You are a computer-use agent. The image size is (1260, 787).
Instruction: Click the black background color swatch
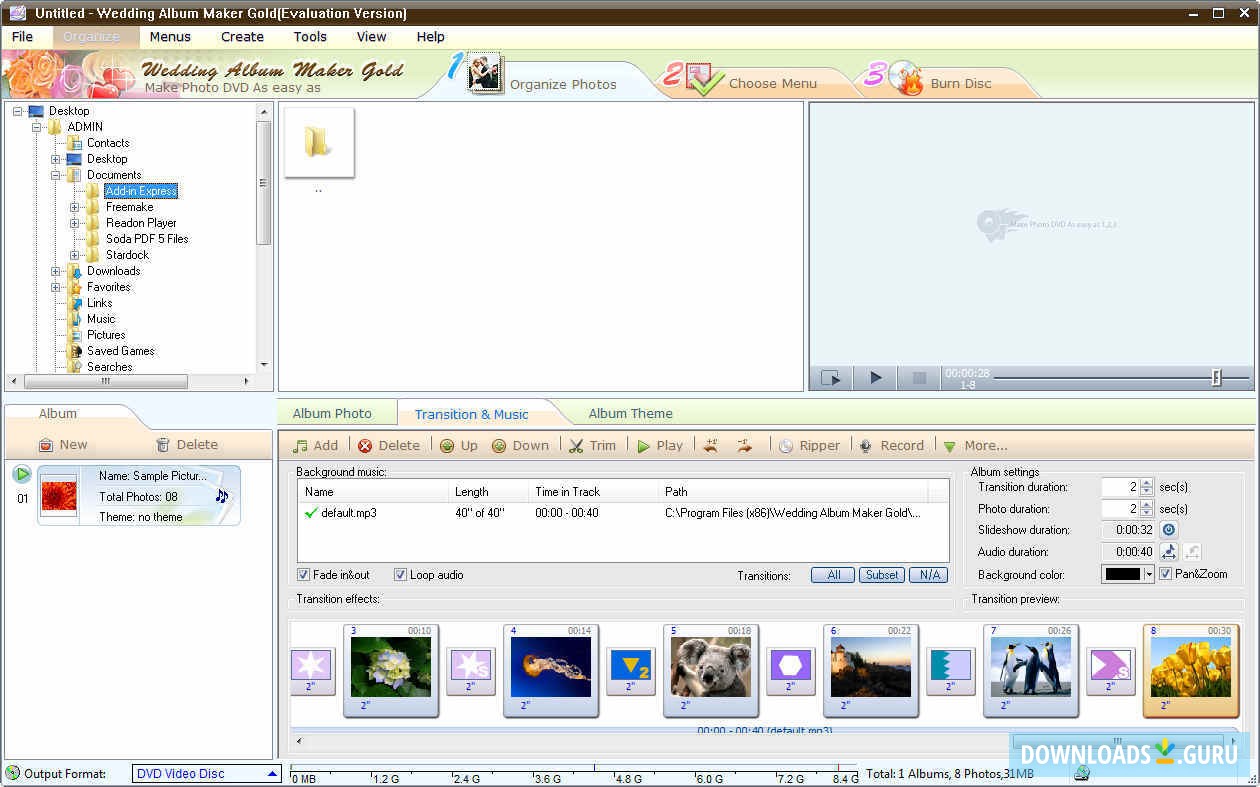click(1122, 574)
